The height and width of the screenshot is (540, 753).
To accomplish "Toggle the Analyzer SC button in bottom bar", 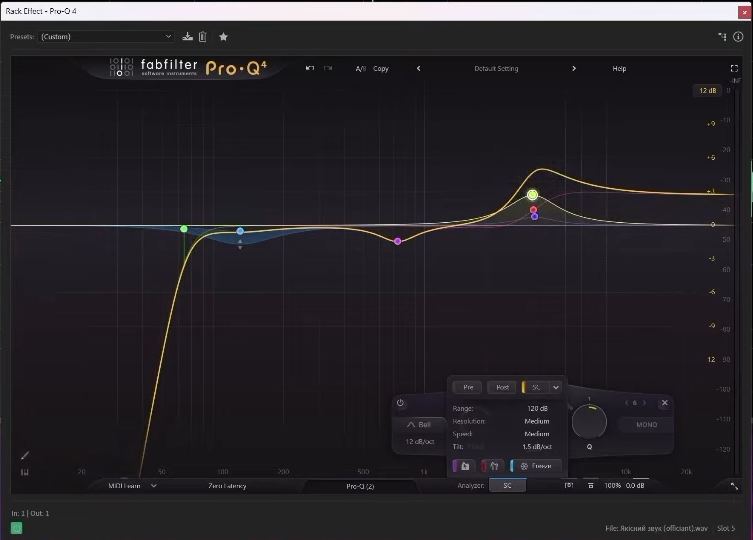I will click(x=507, y=485).
